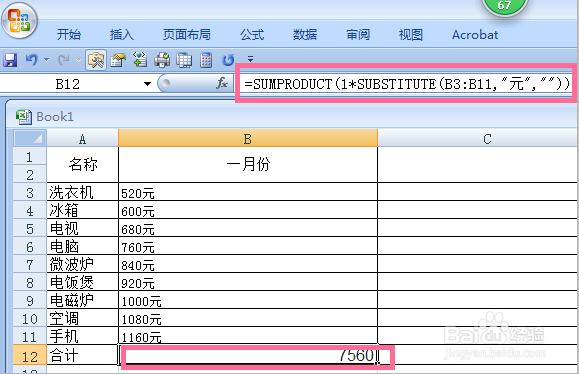
Task: Click cell containing 电饭煲
Action: (83, 282)
